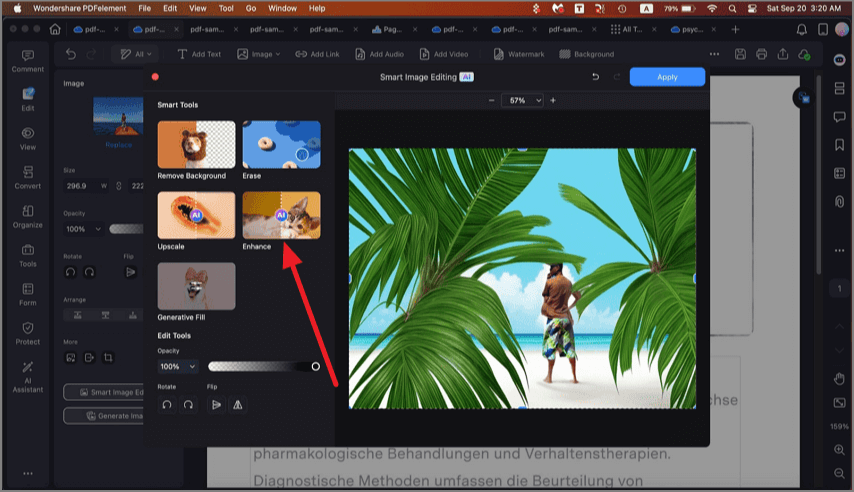Select the Edit sidebar tool
854x492 pixels.
click(28, 99)
